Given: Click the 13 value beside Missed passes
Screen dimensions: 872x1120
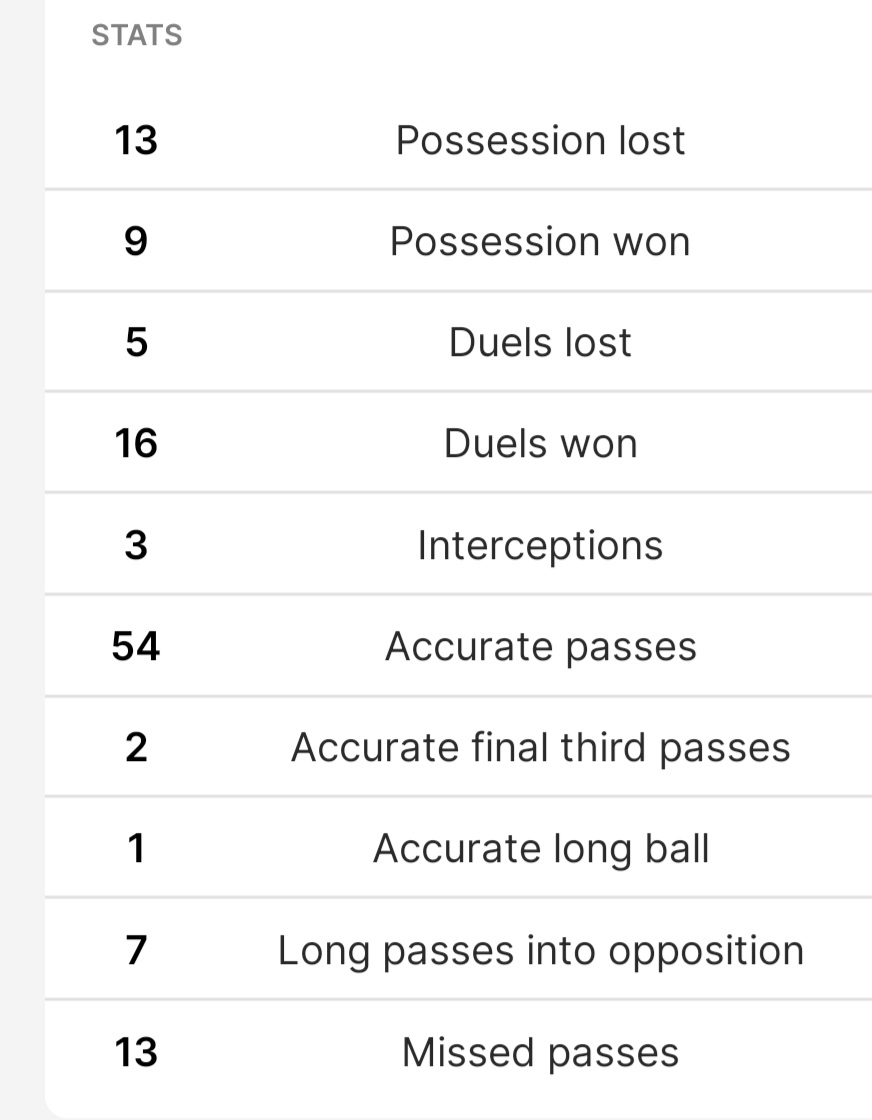Looking at the screenshot, I should pos(136,1052).
